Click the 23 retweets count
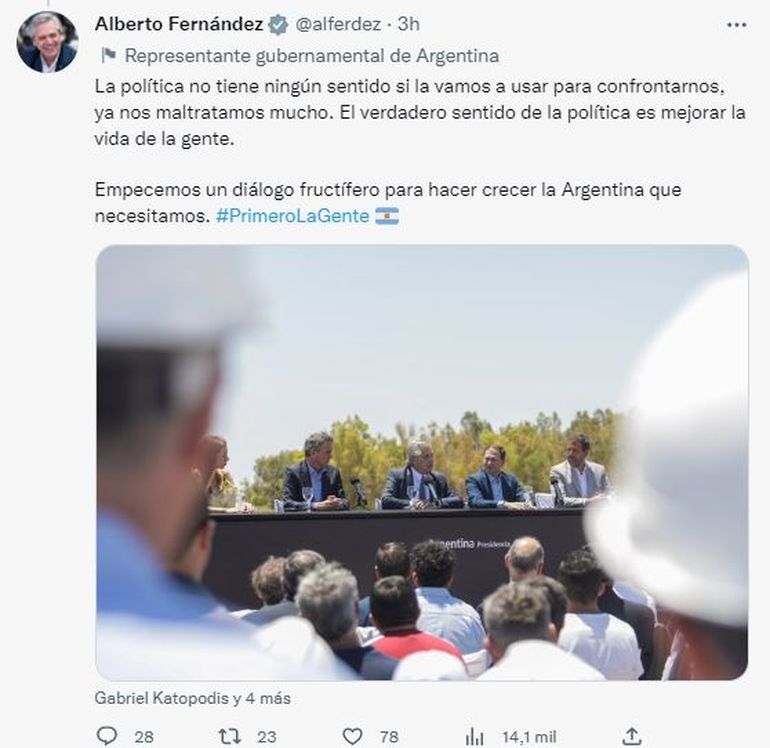Screen dimensions: 770x748 [267, 737]
